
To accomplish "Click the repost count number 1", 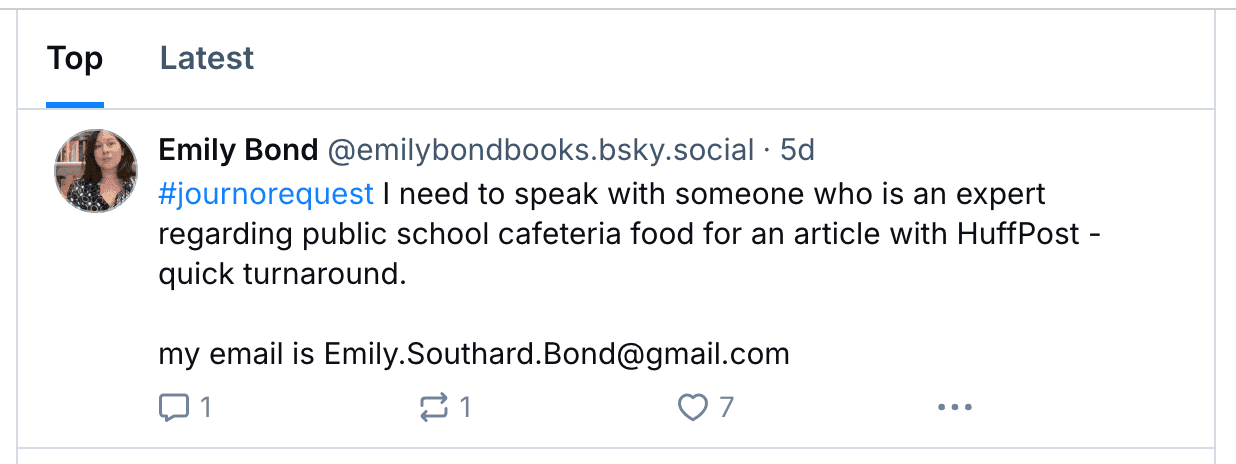I will (465, 407).
